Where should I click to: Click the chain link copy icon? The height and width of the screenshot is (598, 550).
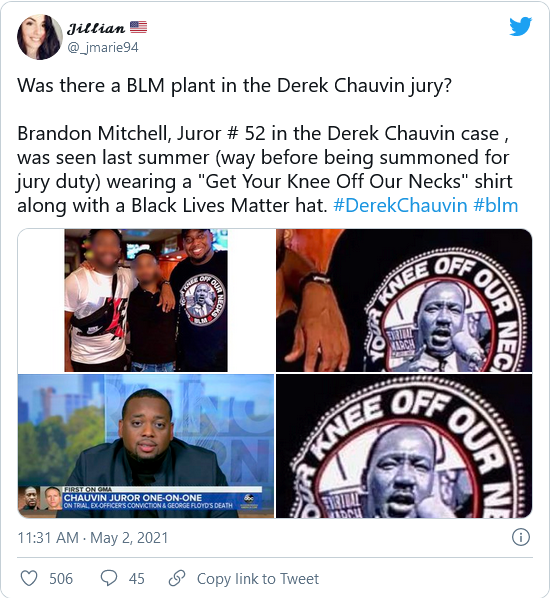(x=177, y=578)
